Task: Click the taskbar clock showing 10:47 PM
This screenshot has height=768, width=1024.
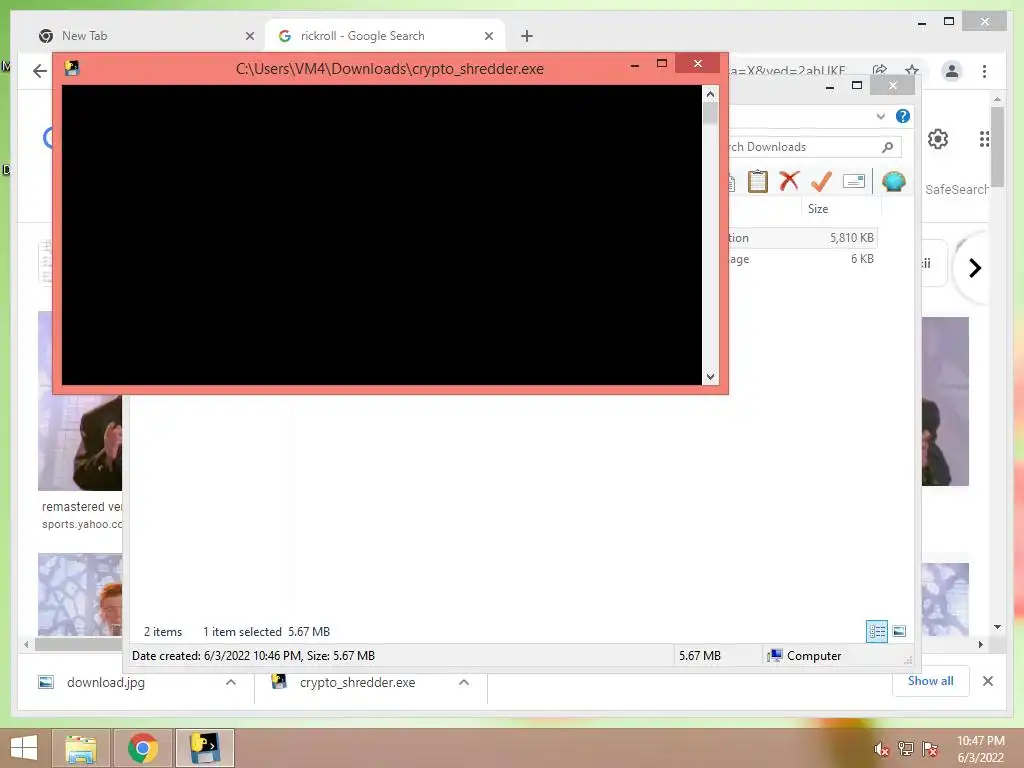Action: [980, 749]
